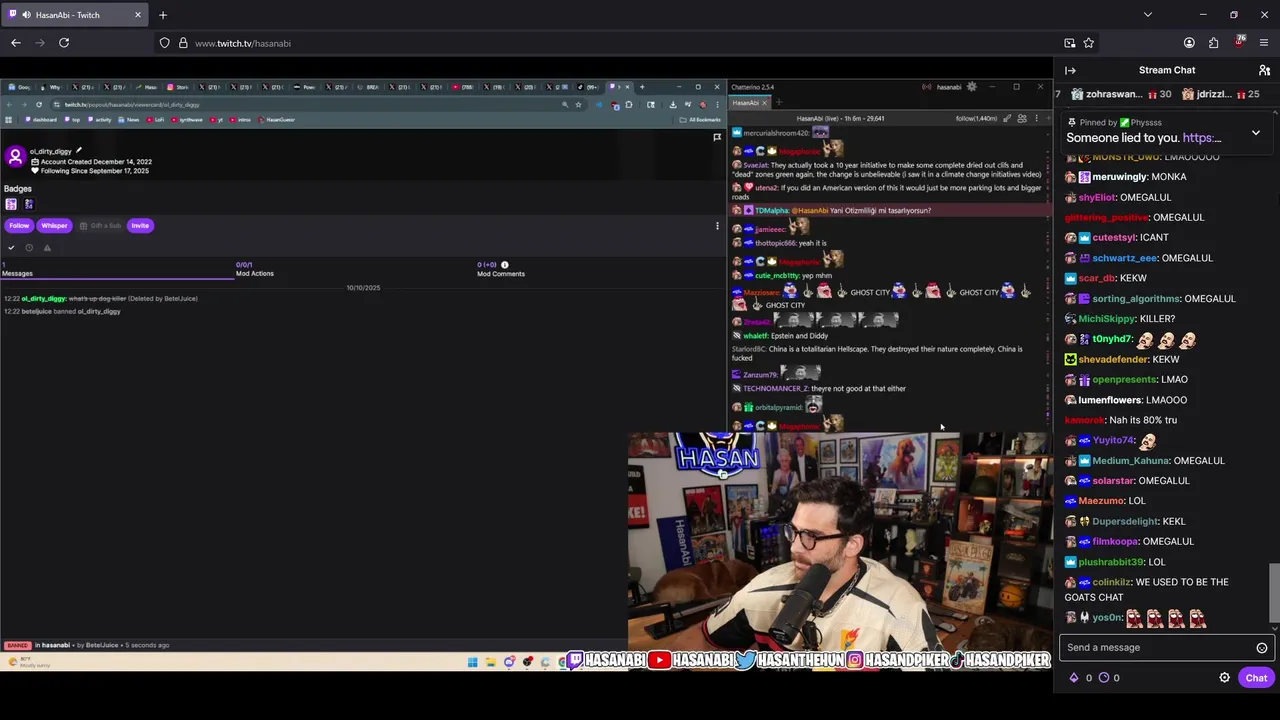
Task: Click the purple Chat send button
Action: (1256, 678)
